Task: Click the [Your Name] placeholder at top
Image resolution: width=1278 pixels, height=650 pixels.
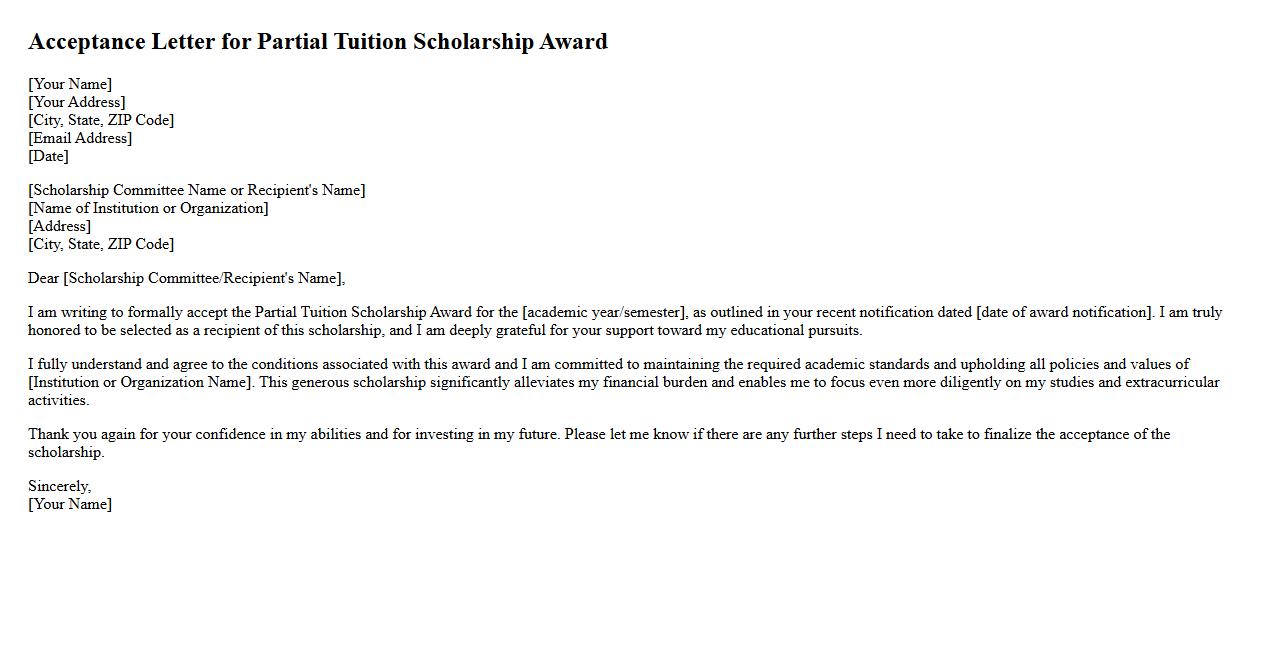Action: tap(70, 84)
